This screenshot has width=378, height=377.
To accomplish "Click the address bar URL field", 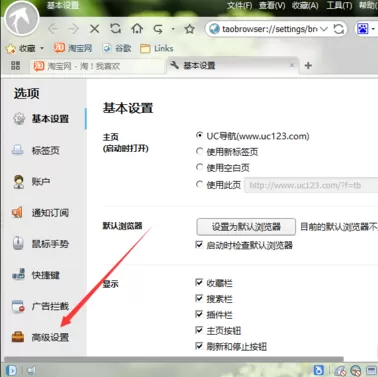I will pos(269,29).
